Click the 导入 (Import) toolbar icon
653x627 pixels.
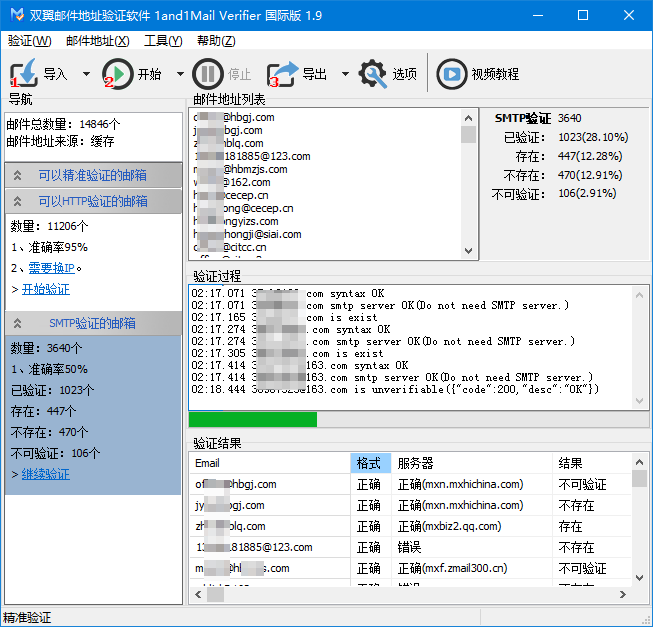point(24,73)
